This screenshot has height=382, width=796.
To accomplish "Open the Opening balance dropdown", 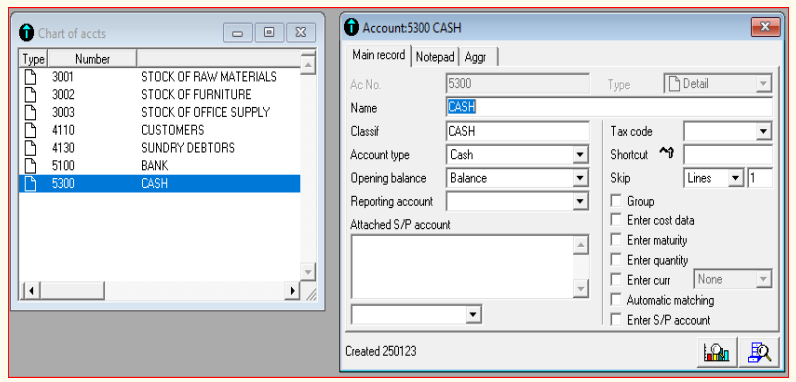I will [580, 178].
